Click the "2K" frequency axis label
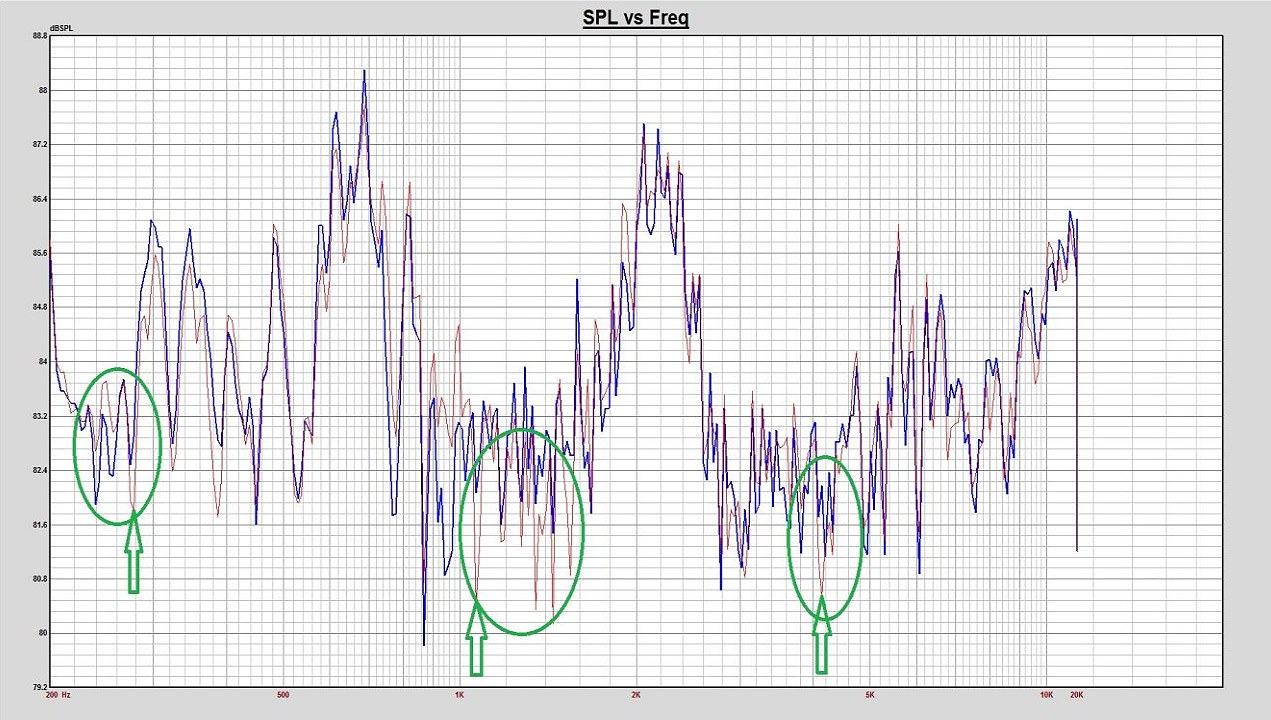This screenshot has width=1271, height=720. 637,693
